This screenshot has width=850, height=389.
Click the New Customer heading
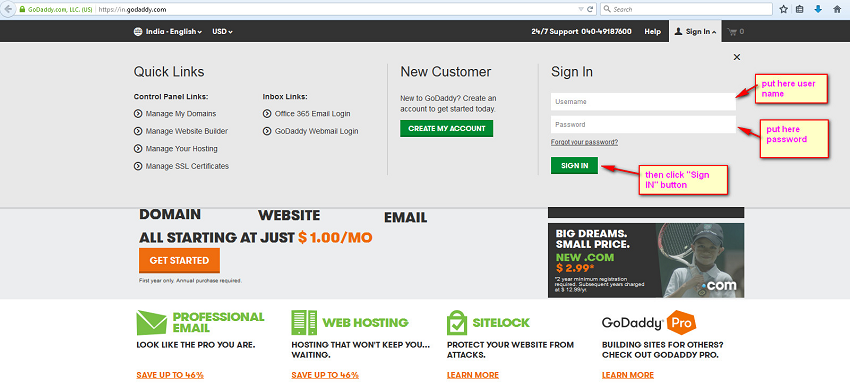pyautogui.click(x=446, y=72)
